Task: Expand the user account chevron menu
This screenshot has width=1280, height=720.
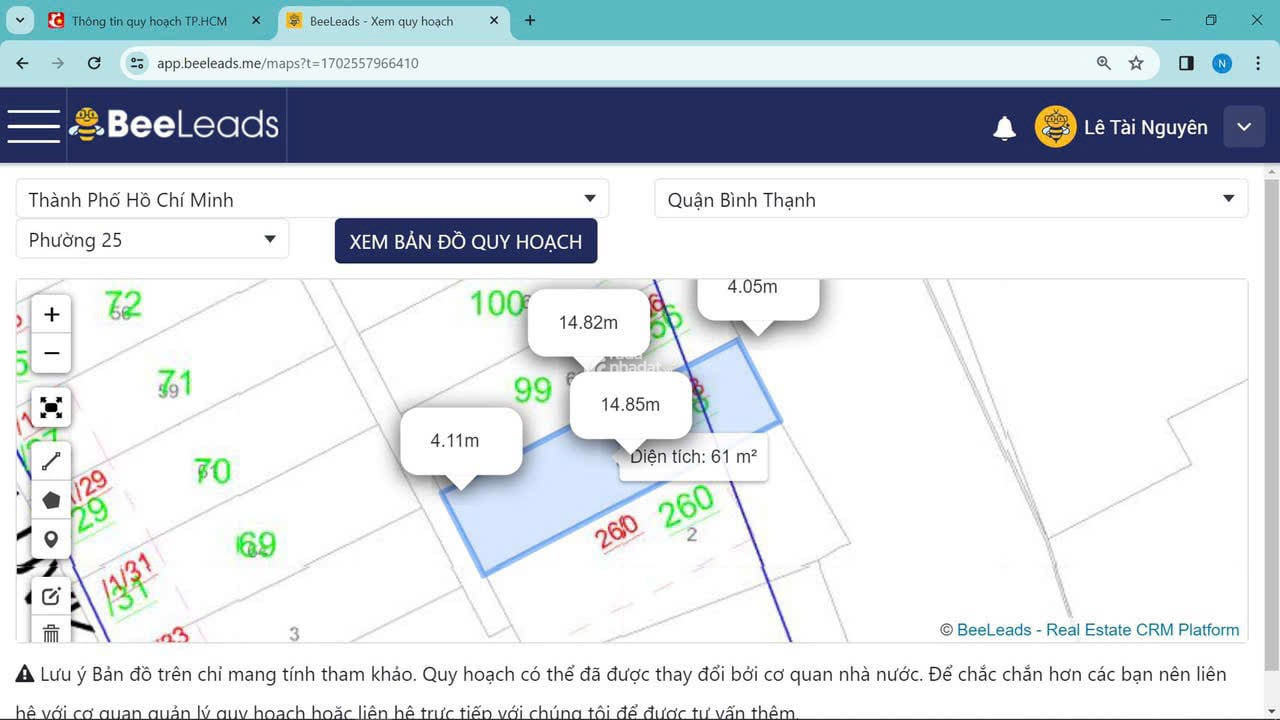Action: 1244,127
